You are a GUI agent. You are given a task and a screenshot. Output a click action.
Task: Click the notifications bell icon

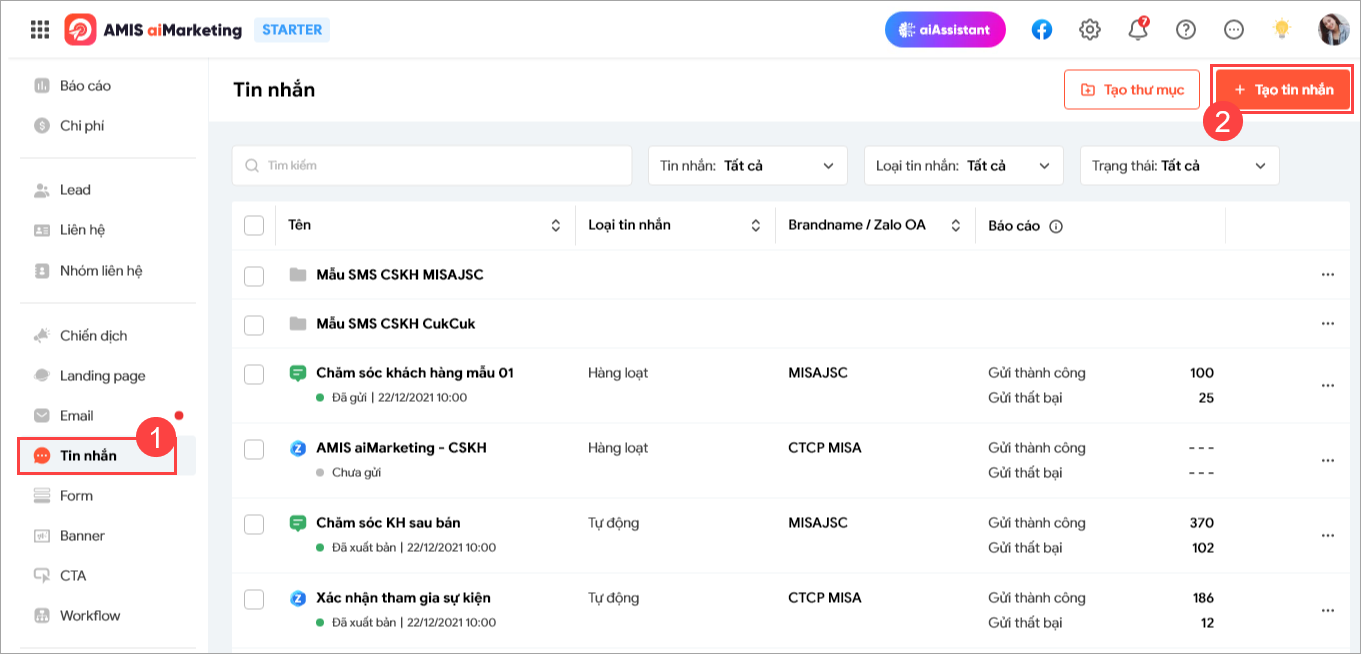coord(1137,29)
